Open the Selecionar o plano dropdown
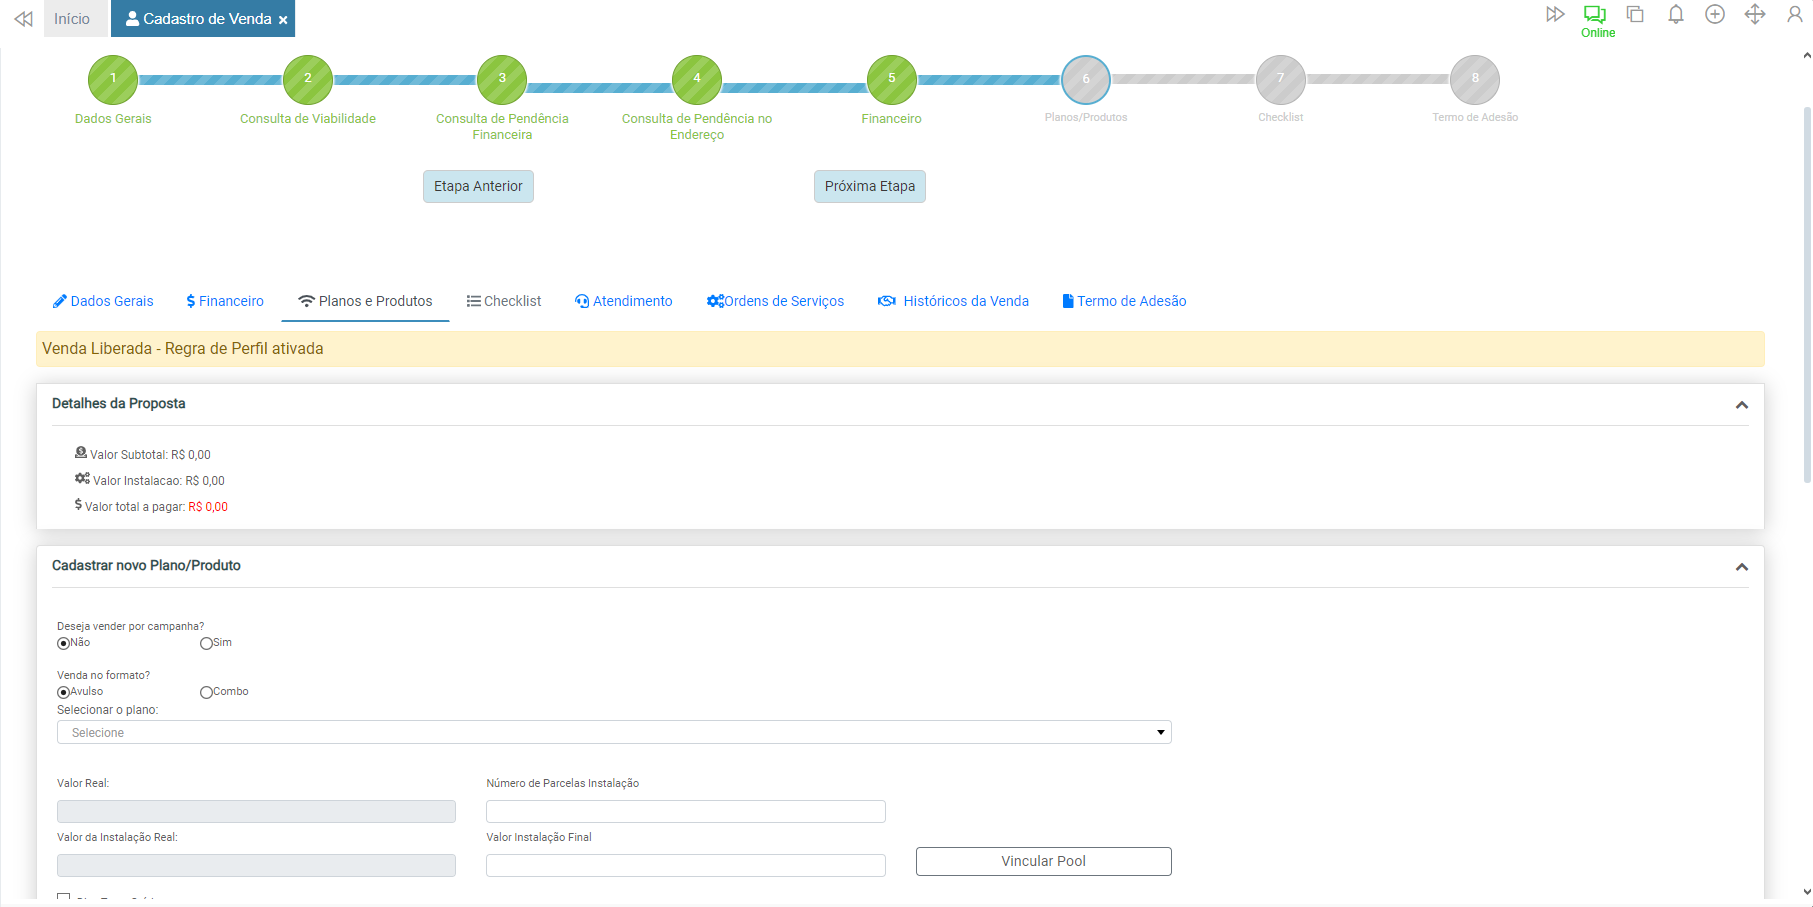Viewport: 1813px width, 907px height. coord(614,733)
